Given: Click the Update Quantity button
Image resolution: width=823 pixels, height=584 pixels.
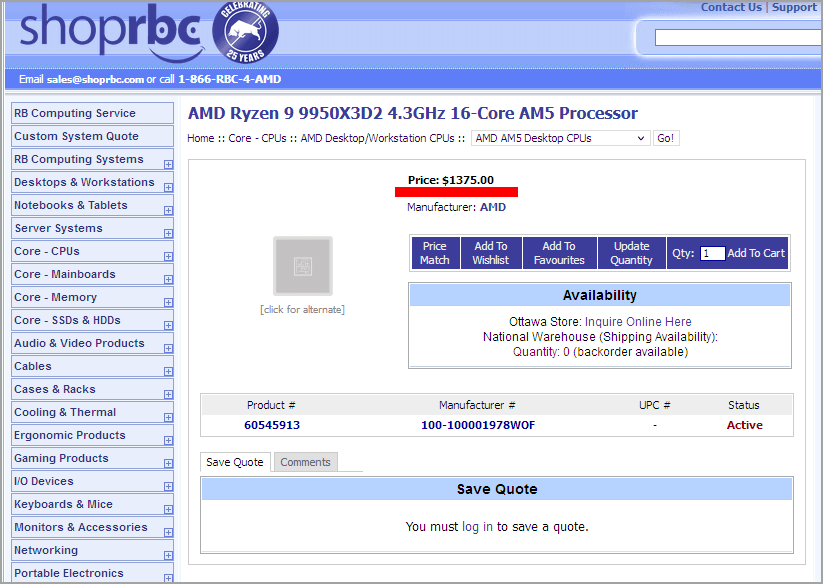Looking at the screenshot, I should (x=631, y=253).
